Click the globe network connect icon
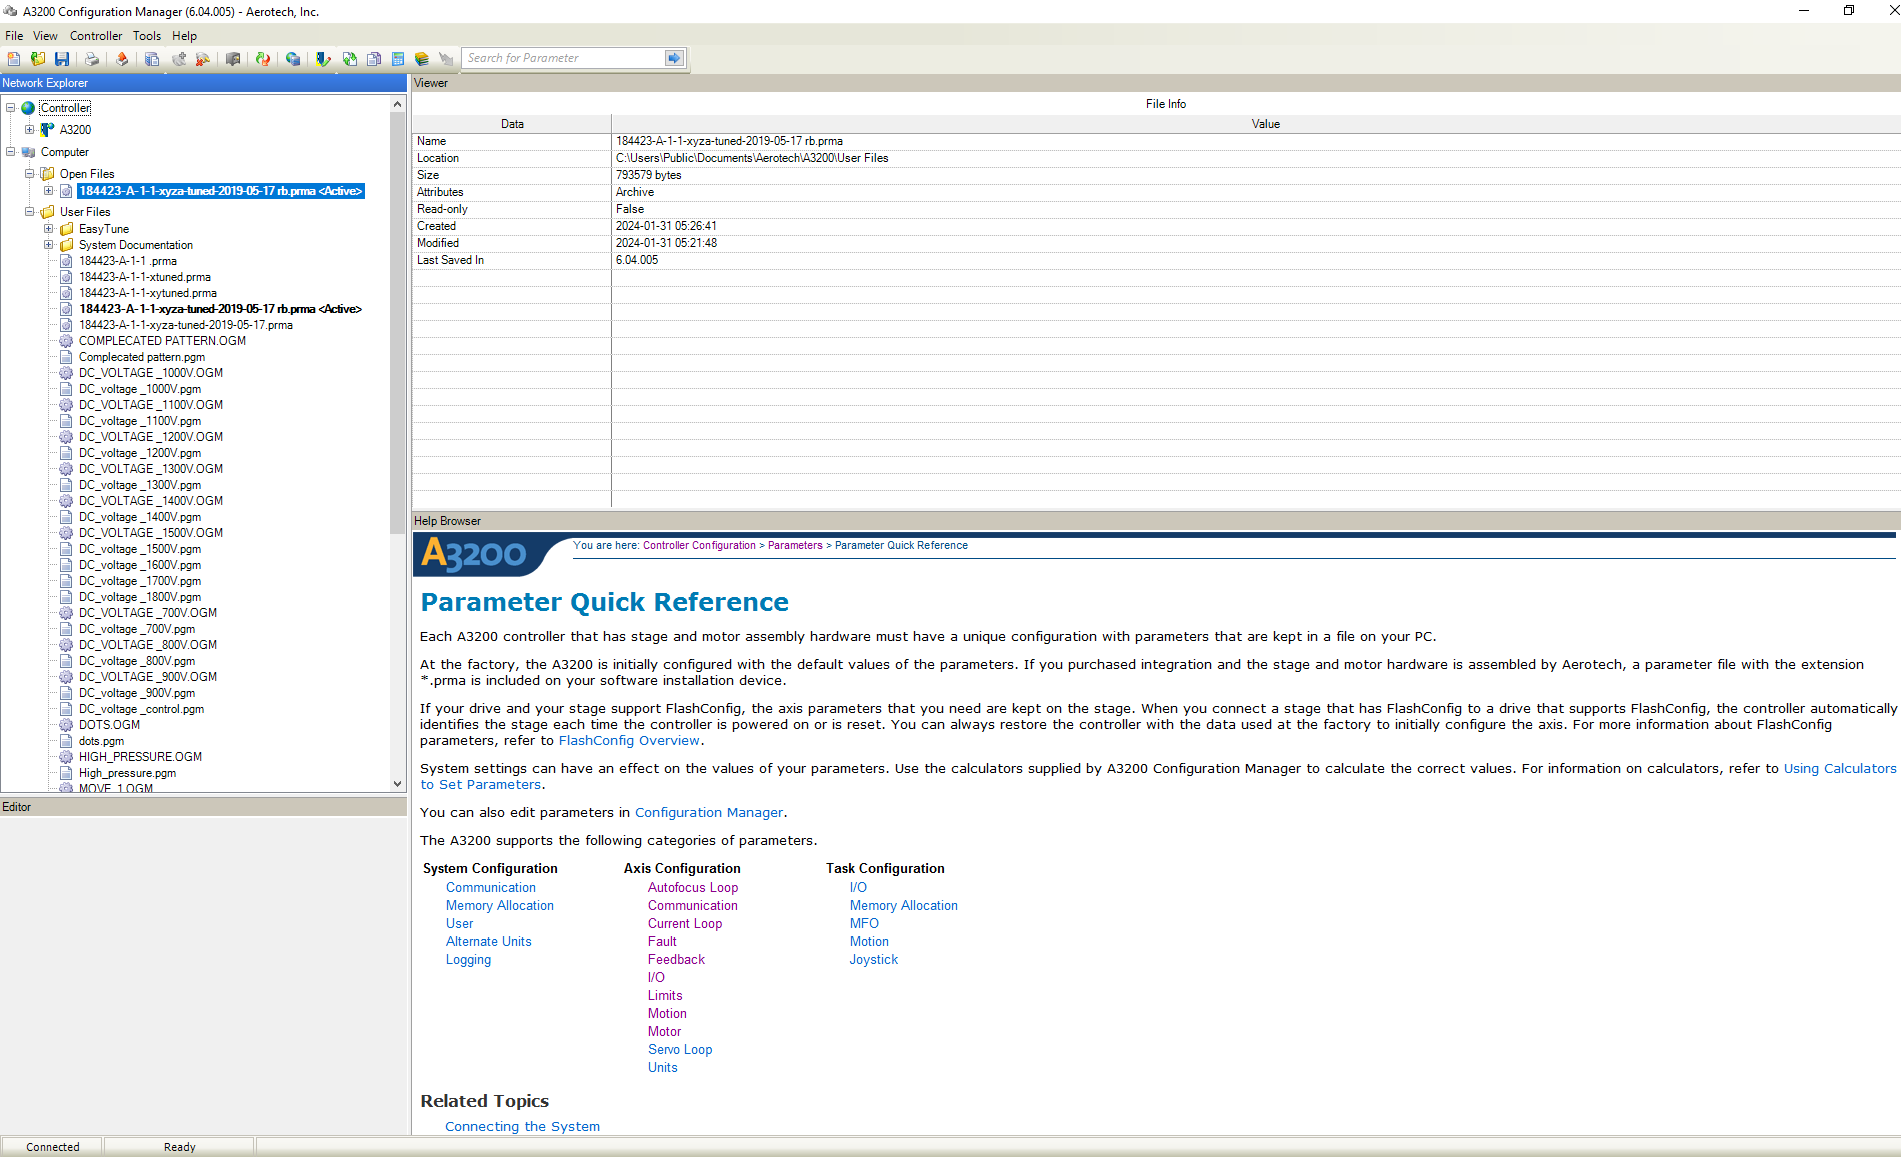Viewport: 1901px width, 1157px height. 293,59
